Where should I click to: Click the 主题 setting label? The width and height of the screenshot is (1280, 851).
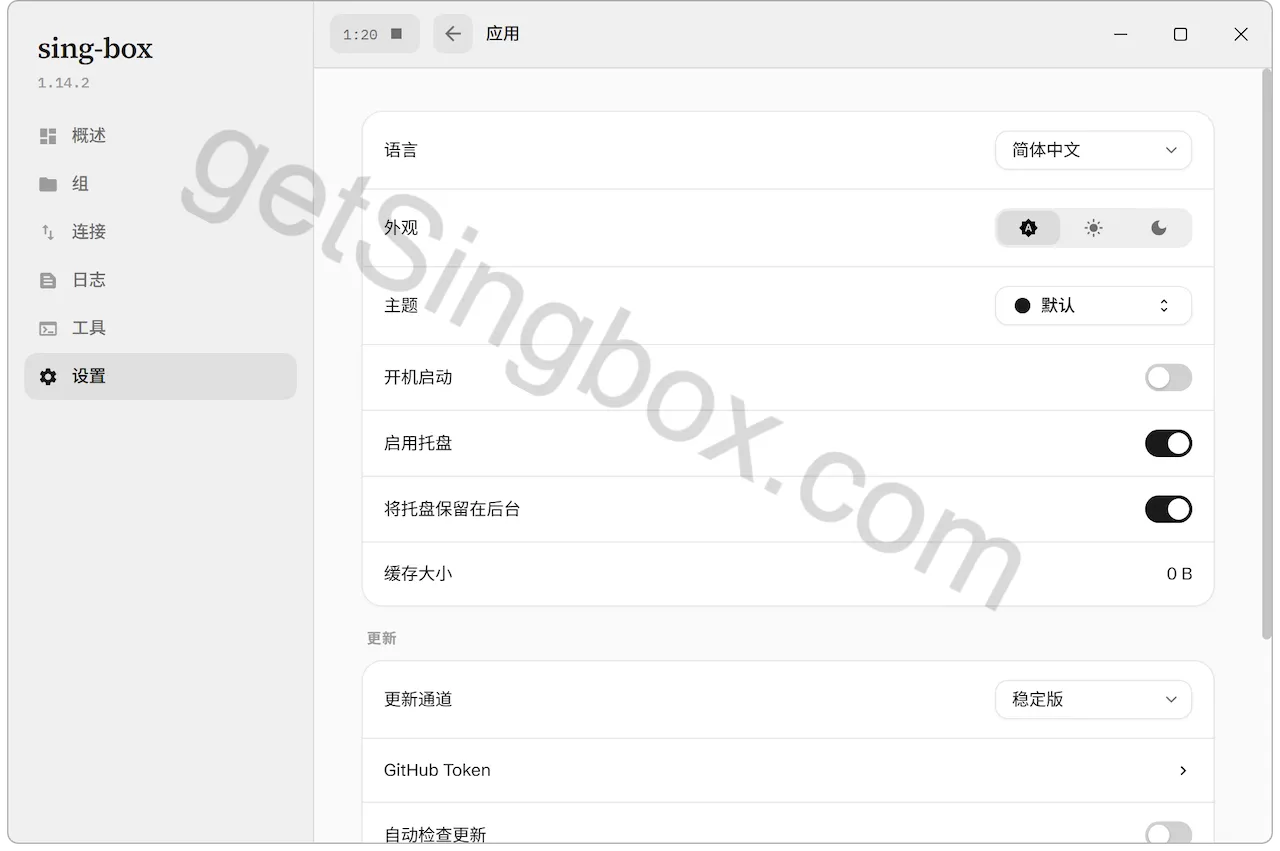tap(401, 306)
